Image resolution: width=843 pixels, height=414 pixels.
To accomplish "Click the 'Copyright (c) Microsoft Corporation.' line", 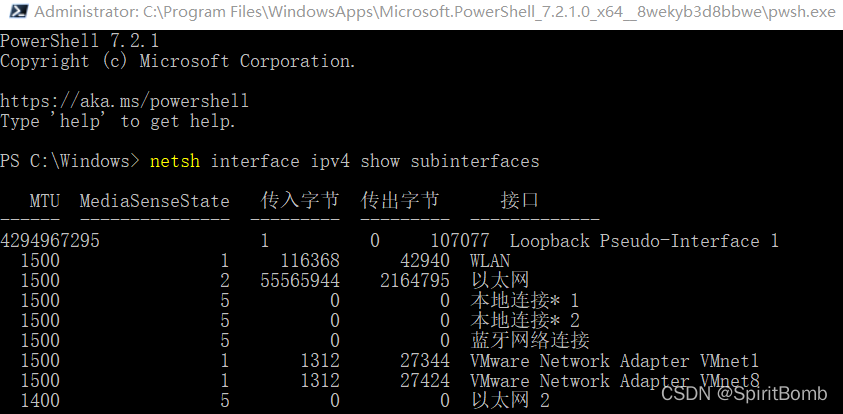I will pos(178,61).
